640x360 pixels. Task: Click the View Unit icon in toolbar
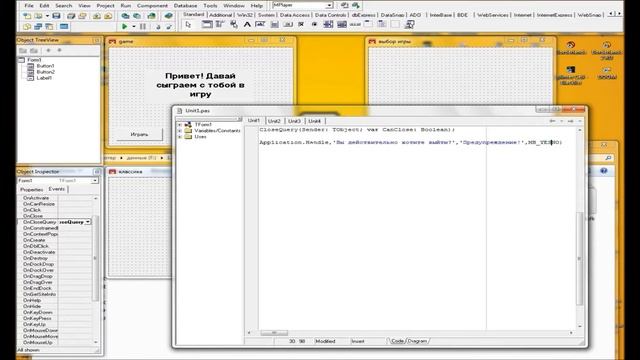(27, 27)
